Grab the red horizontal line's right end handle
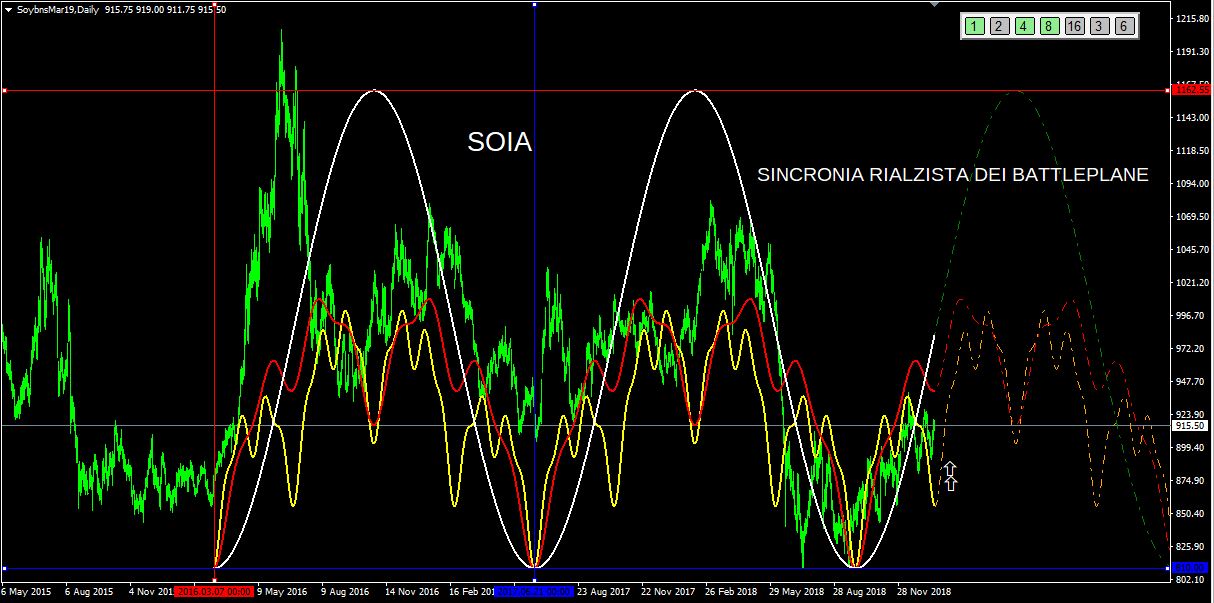 pyautogui.click(x=1168, y=91)
